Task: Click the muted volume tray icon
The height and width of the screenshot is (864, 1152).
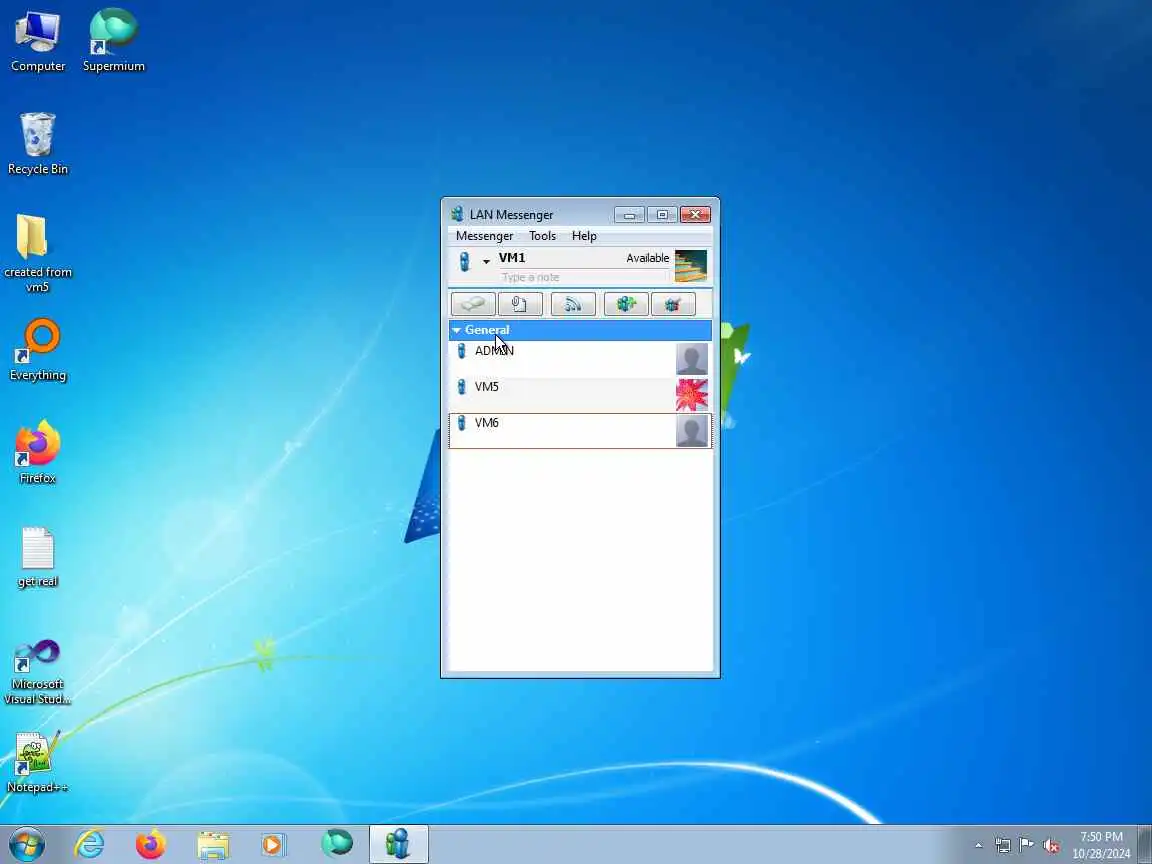Action: click(1051, 846)
